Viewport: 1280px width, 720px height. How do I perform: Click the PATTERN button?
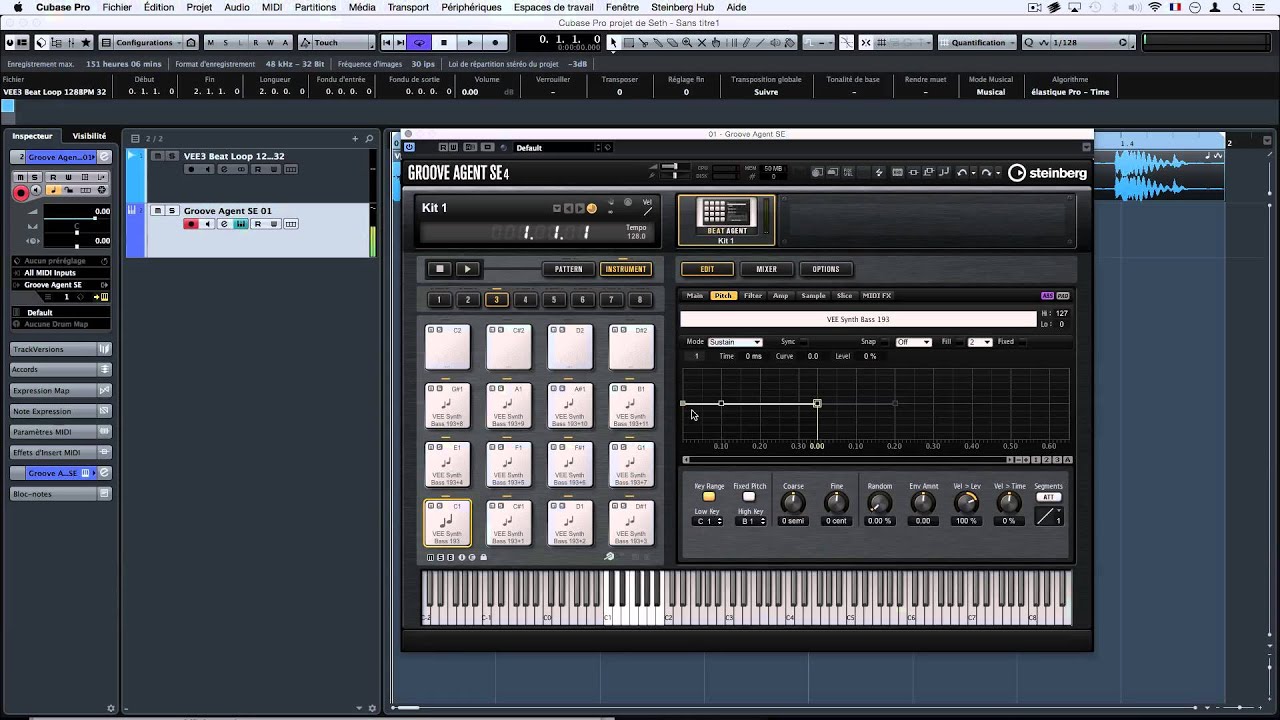pyautogui.click(x=568, y=268)
